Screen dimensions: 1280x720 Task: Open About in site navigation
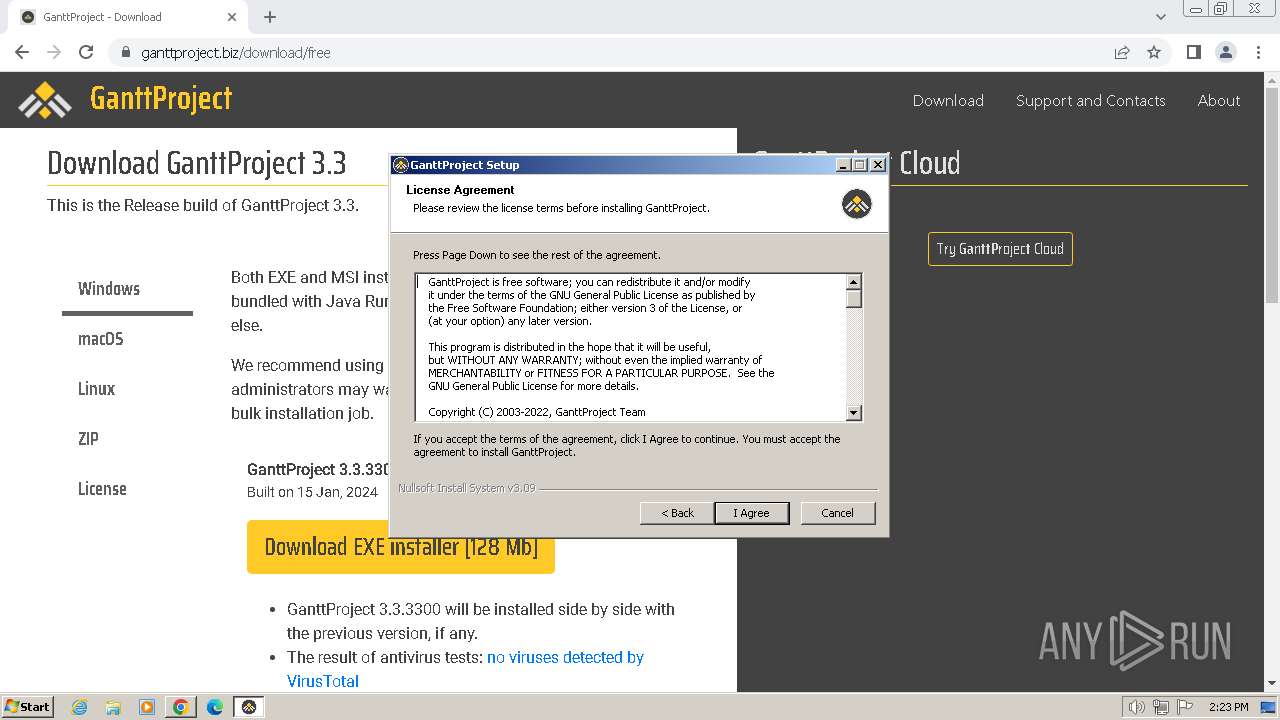pyautogui.click(x=1219, y=100)
